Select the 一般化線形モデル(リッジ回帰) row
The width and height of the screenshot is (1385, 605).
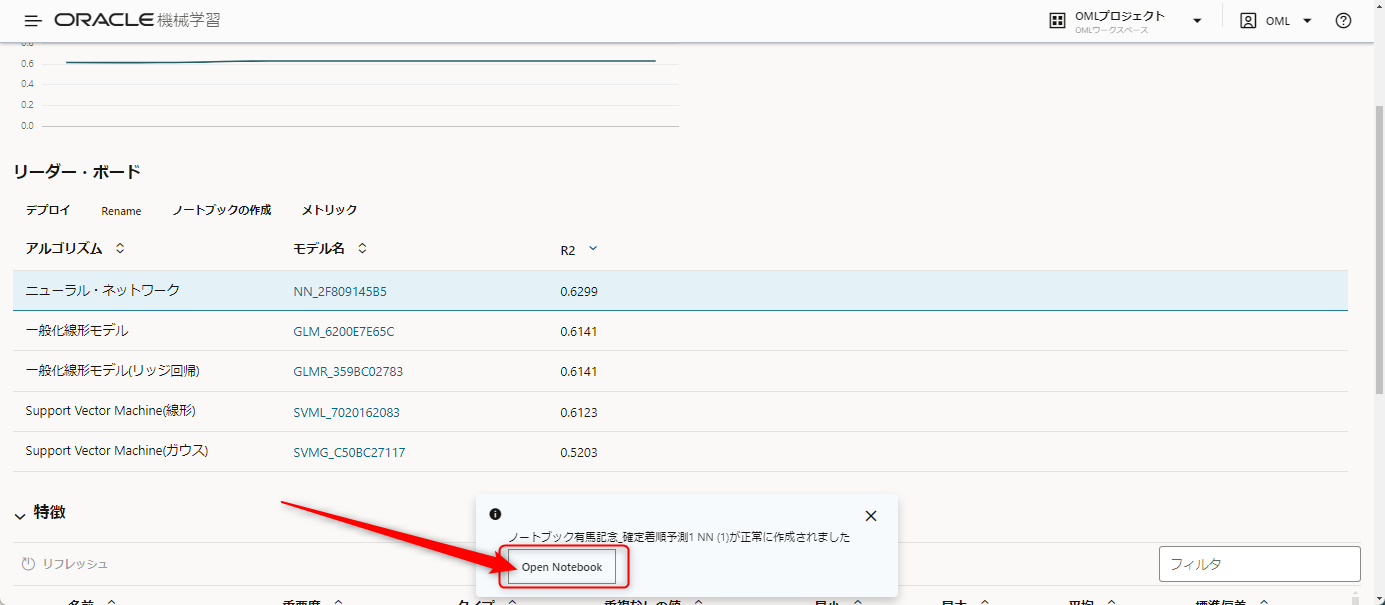pyautogui.click(x=680, y=371)
